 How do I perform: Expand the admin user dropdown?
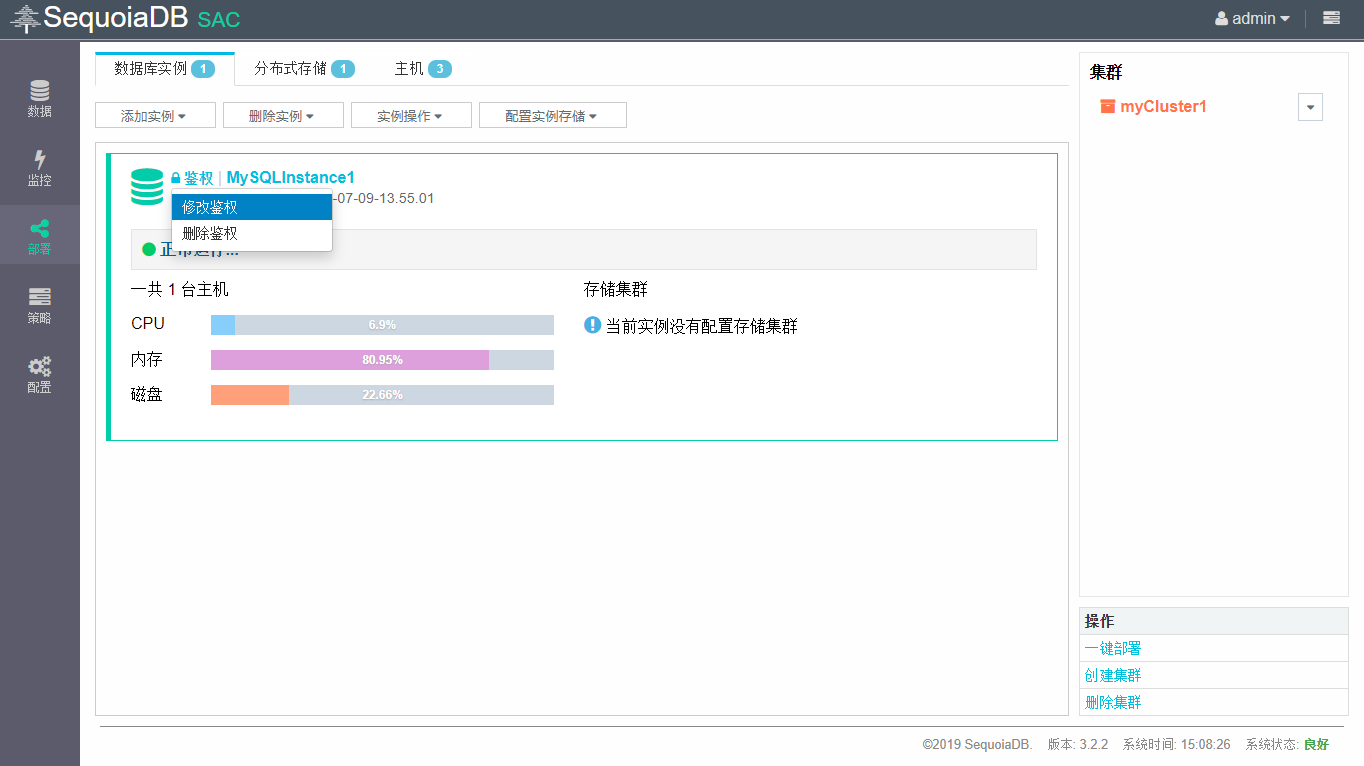[1252, 18]
